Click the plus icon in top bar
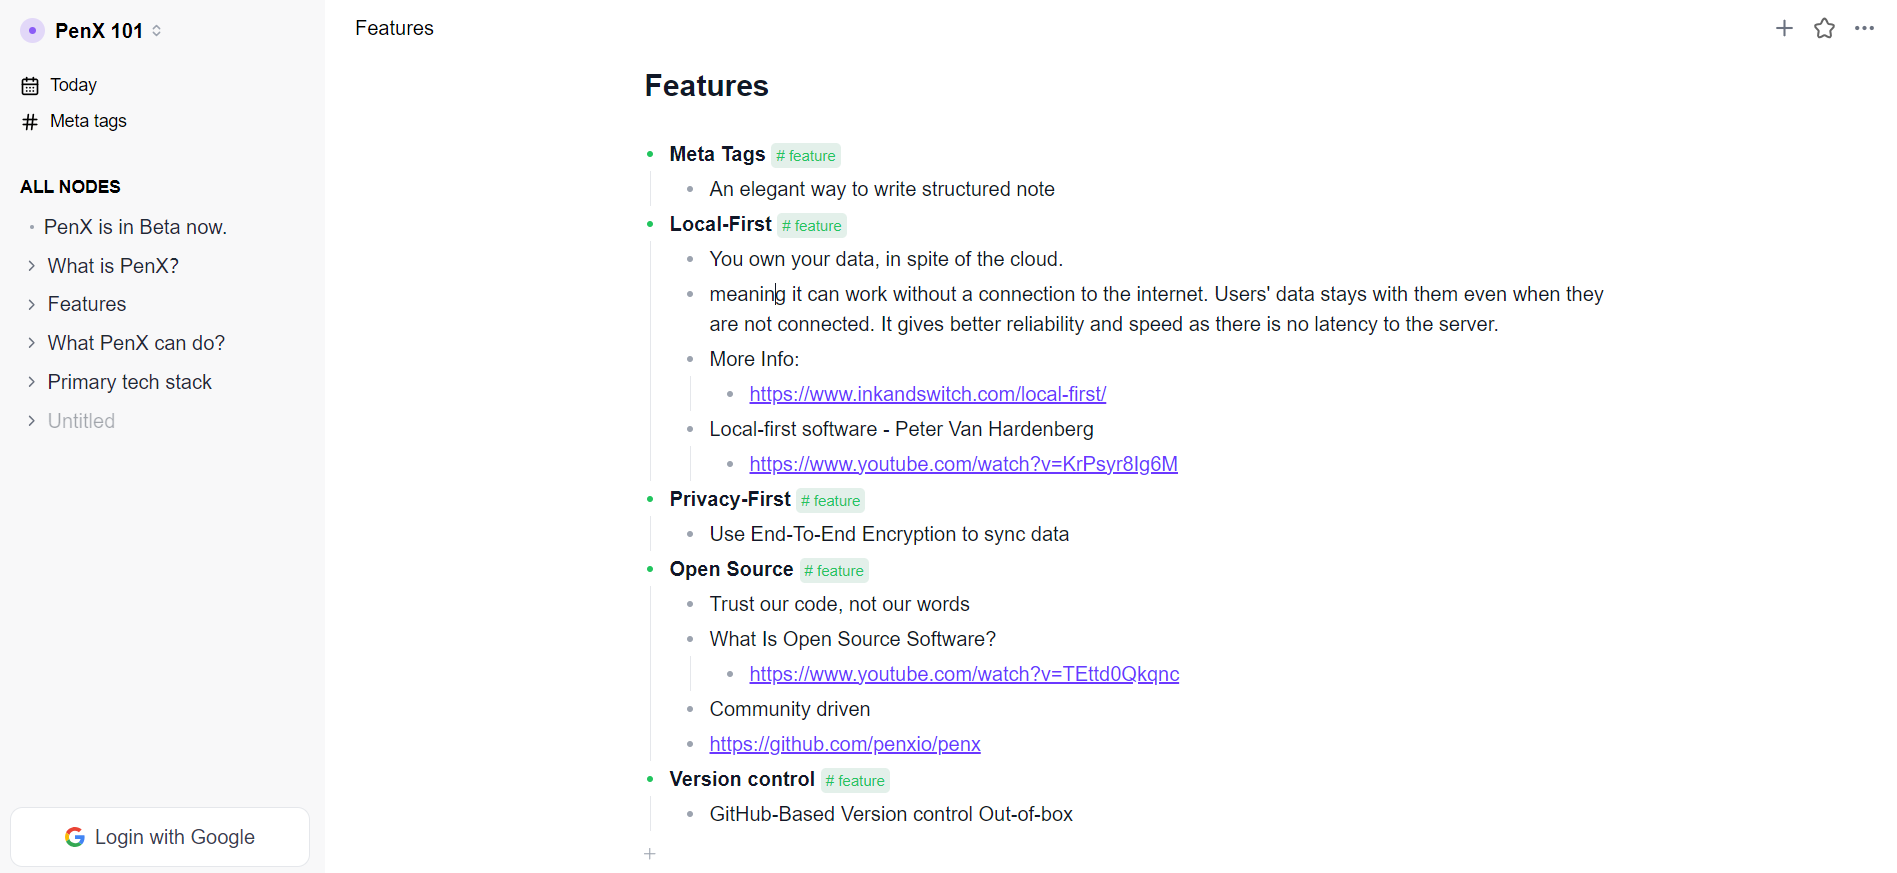The height and width of the screenshot is (873, 1897). [1784, 28]
